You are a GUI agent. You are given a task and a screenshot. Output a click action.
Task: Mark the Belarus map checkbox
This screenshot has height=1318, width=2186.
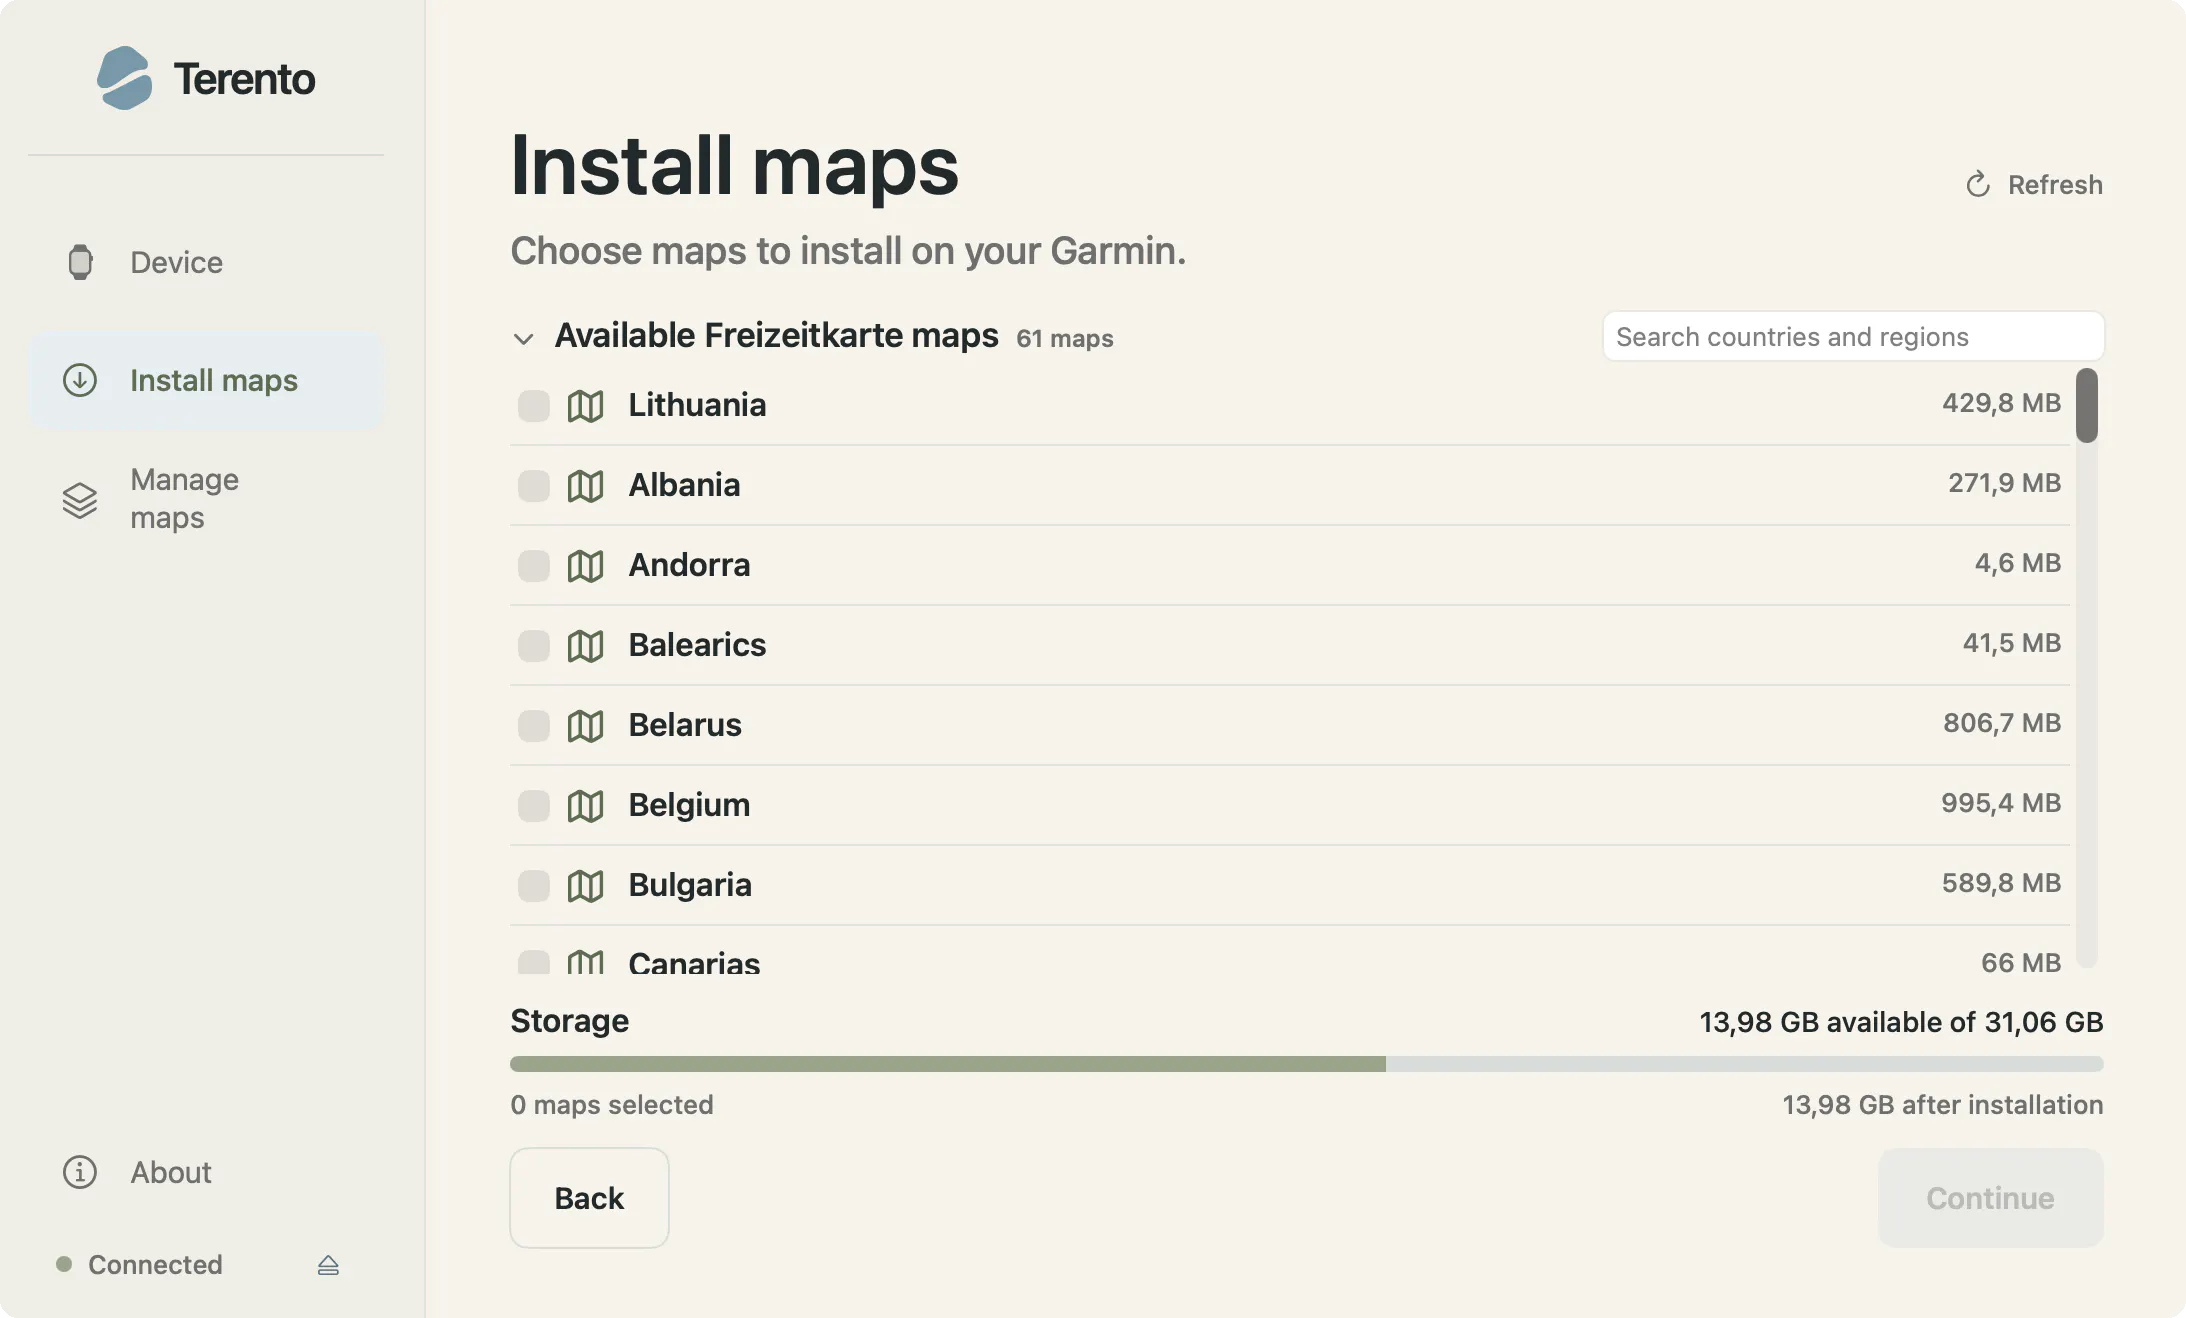pos(534,725)
